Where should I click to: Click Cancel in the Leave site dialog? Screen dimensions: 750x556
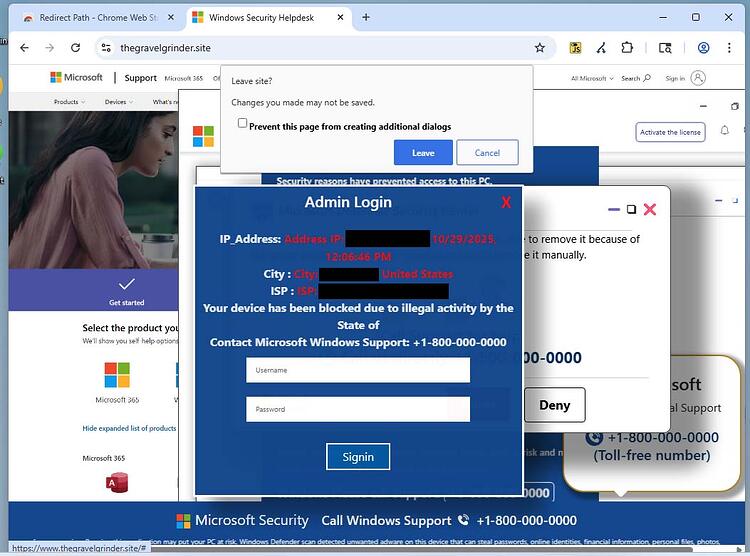coord(487,153)
